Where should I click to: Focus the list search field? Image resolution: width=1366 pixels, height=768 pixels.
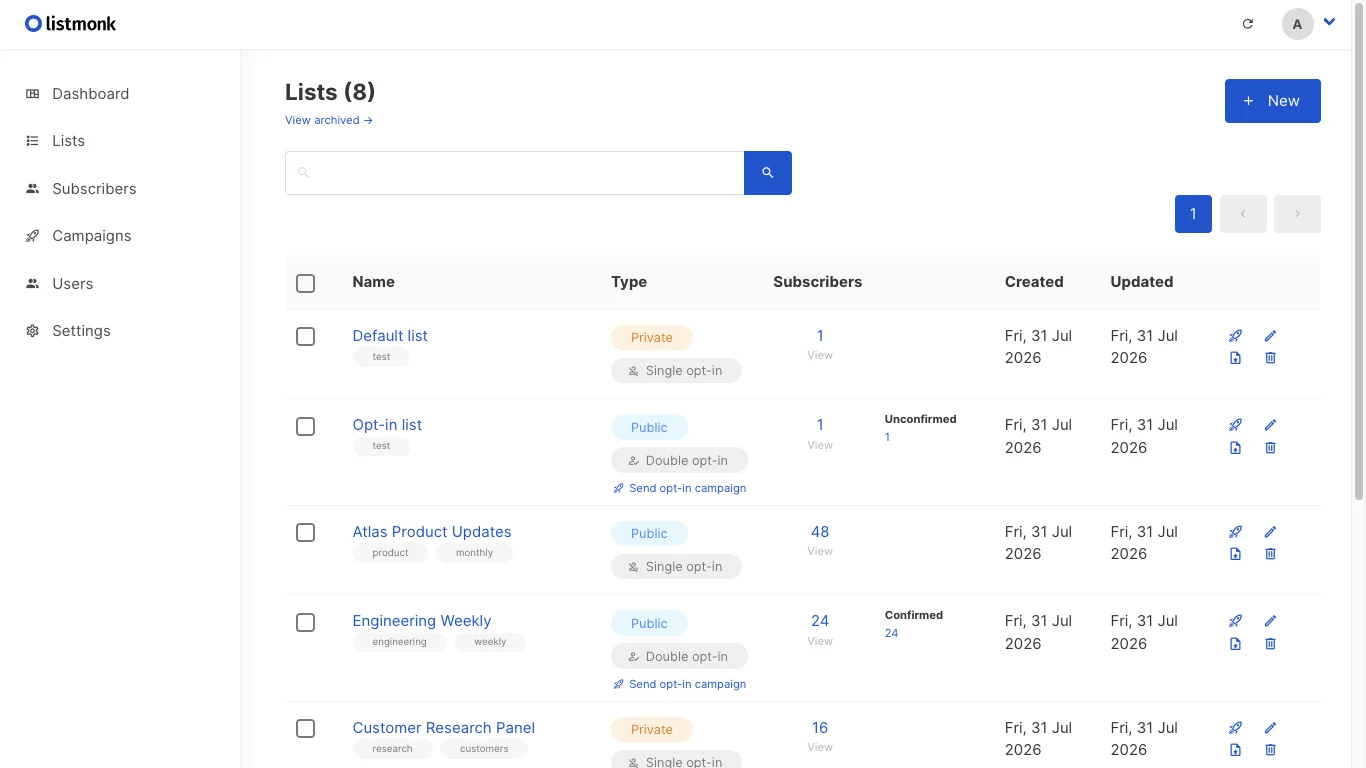[x=514, y=173]
